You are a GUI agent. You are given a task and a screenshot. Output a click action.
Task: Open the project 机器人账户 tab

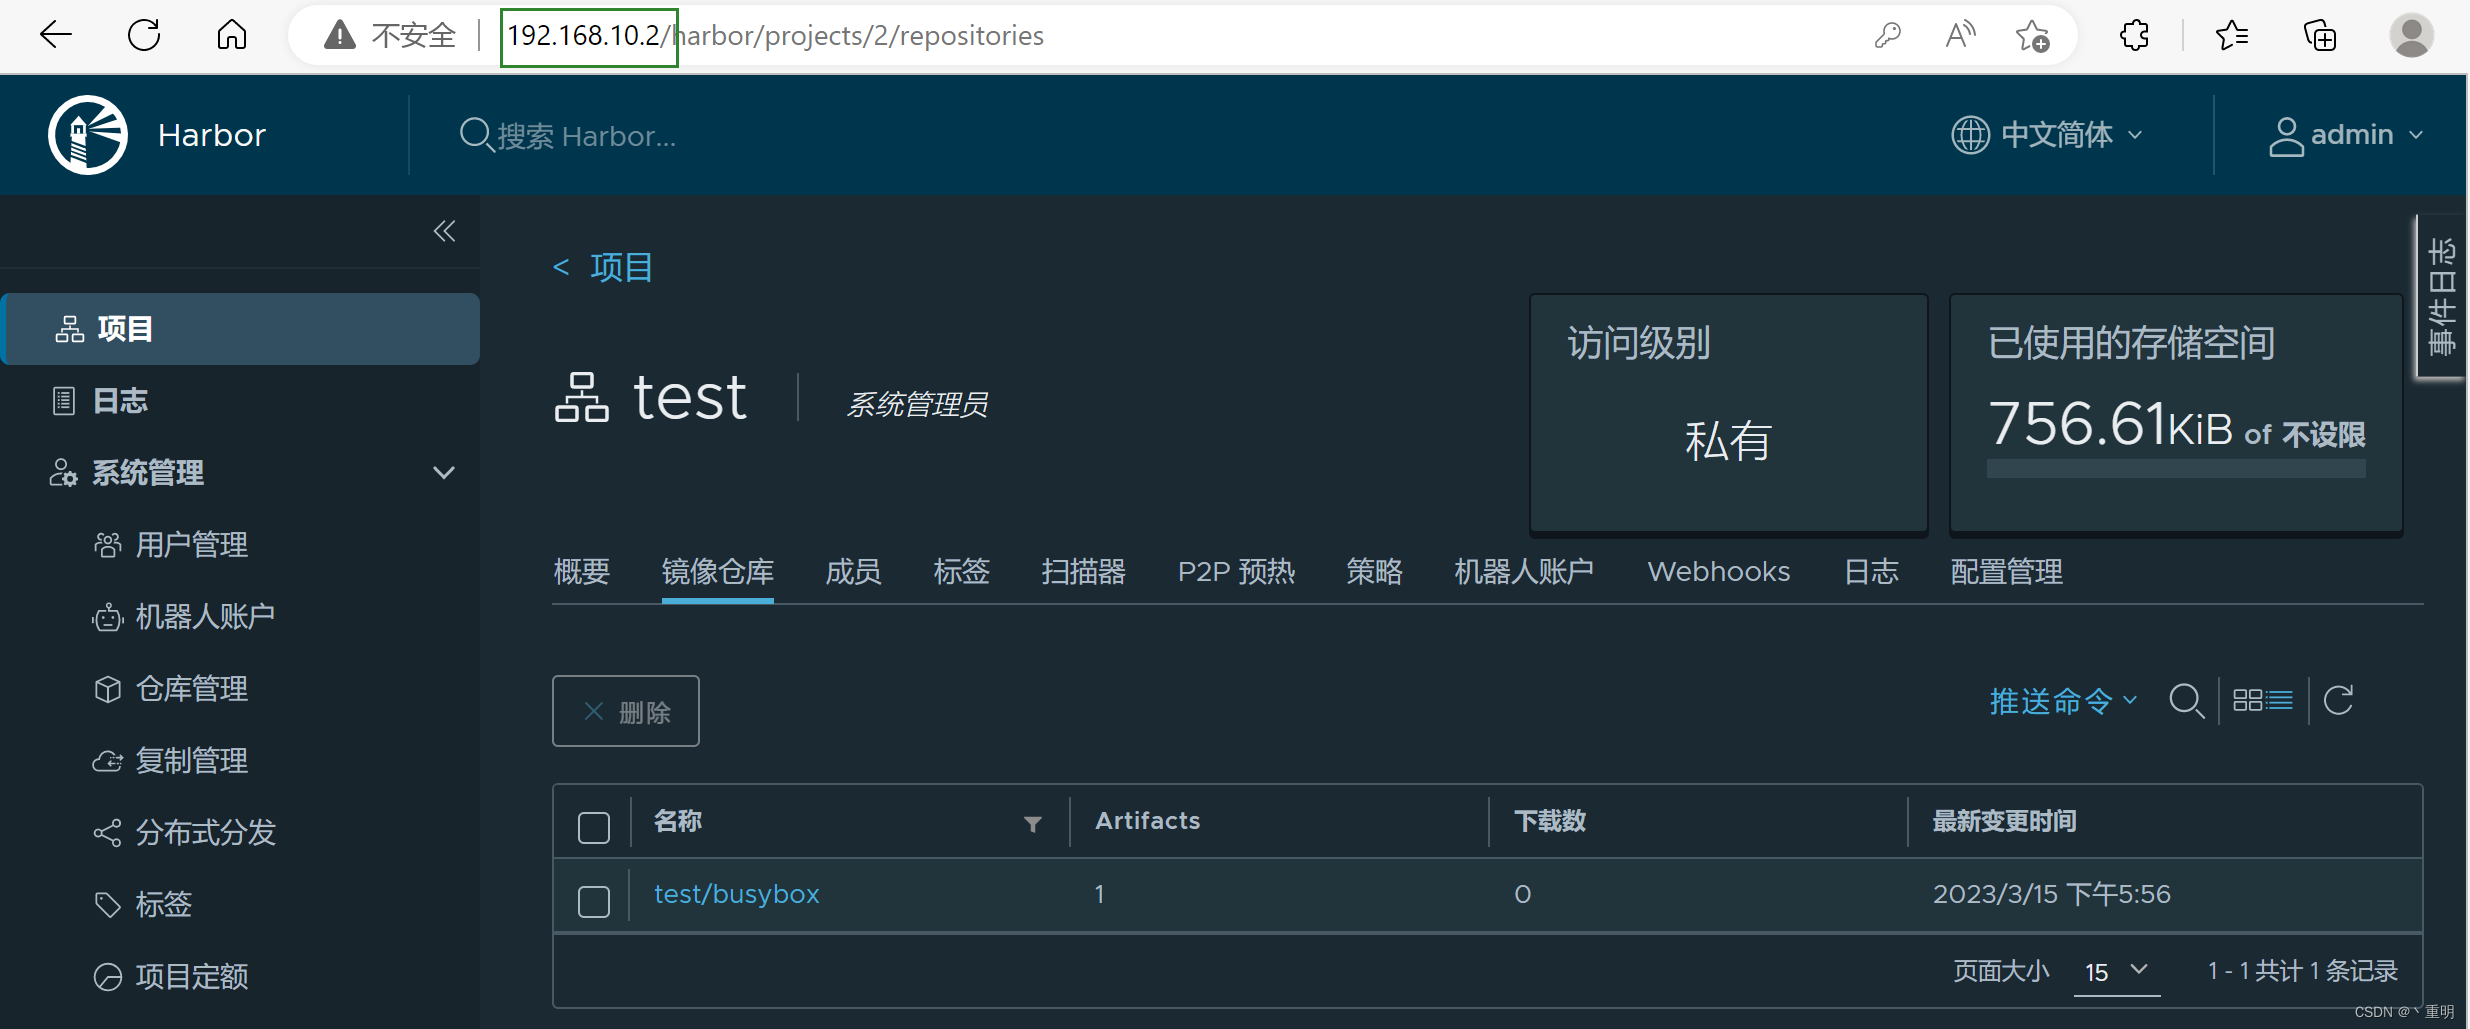coord(1524,571)
